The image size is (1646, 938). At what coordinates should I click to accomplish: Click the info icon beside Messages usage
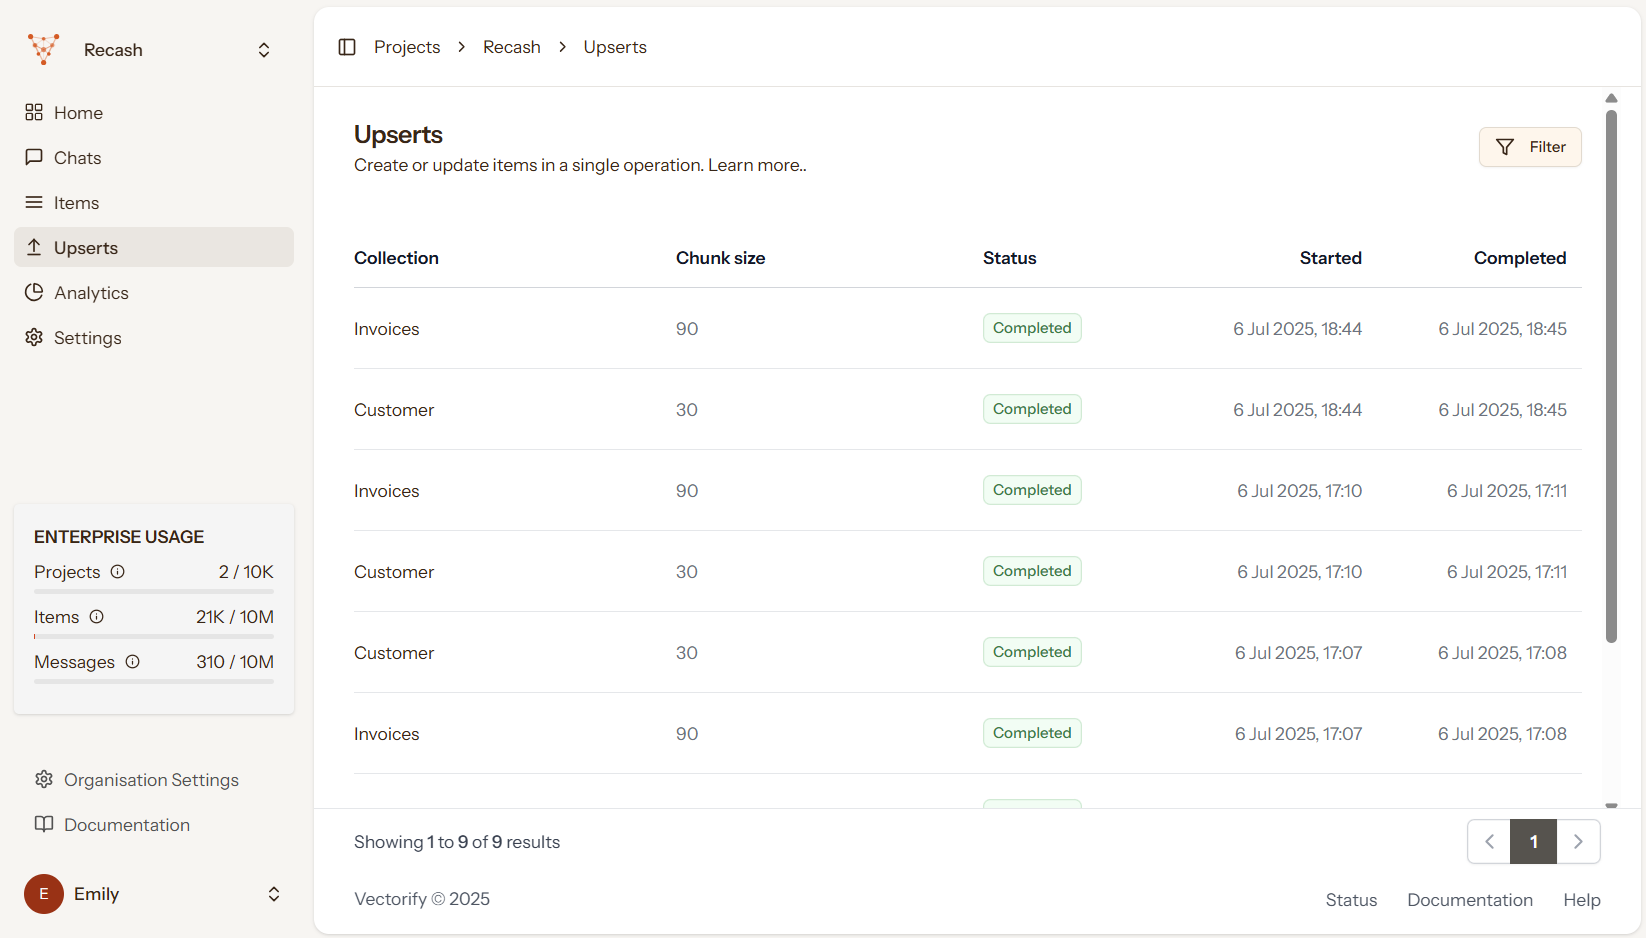click(132, 662)
